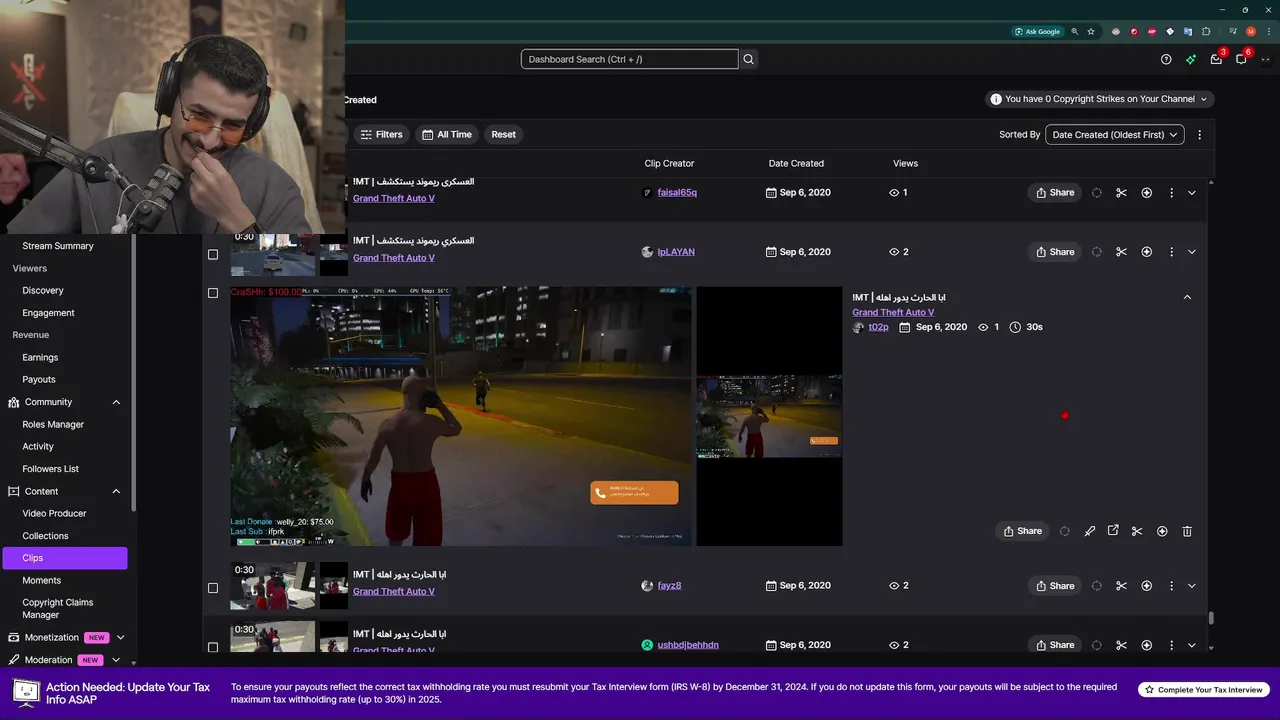The height and width of the screenshot is (720, 1280).
Task: Select checkbox for ushbdjbehhdn clip row
Action: point(212,647)
